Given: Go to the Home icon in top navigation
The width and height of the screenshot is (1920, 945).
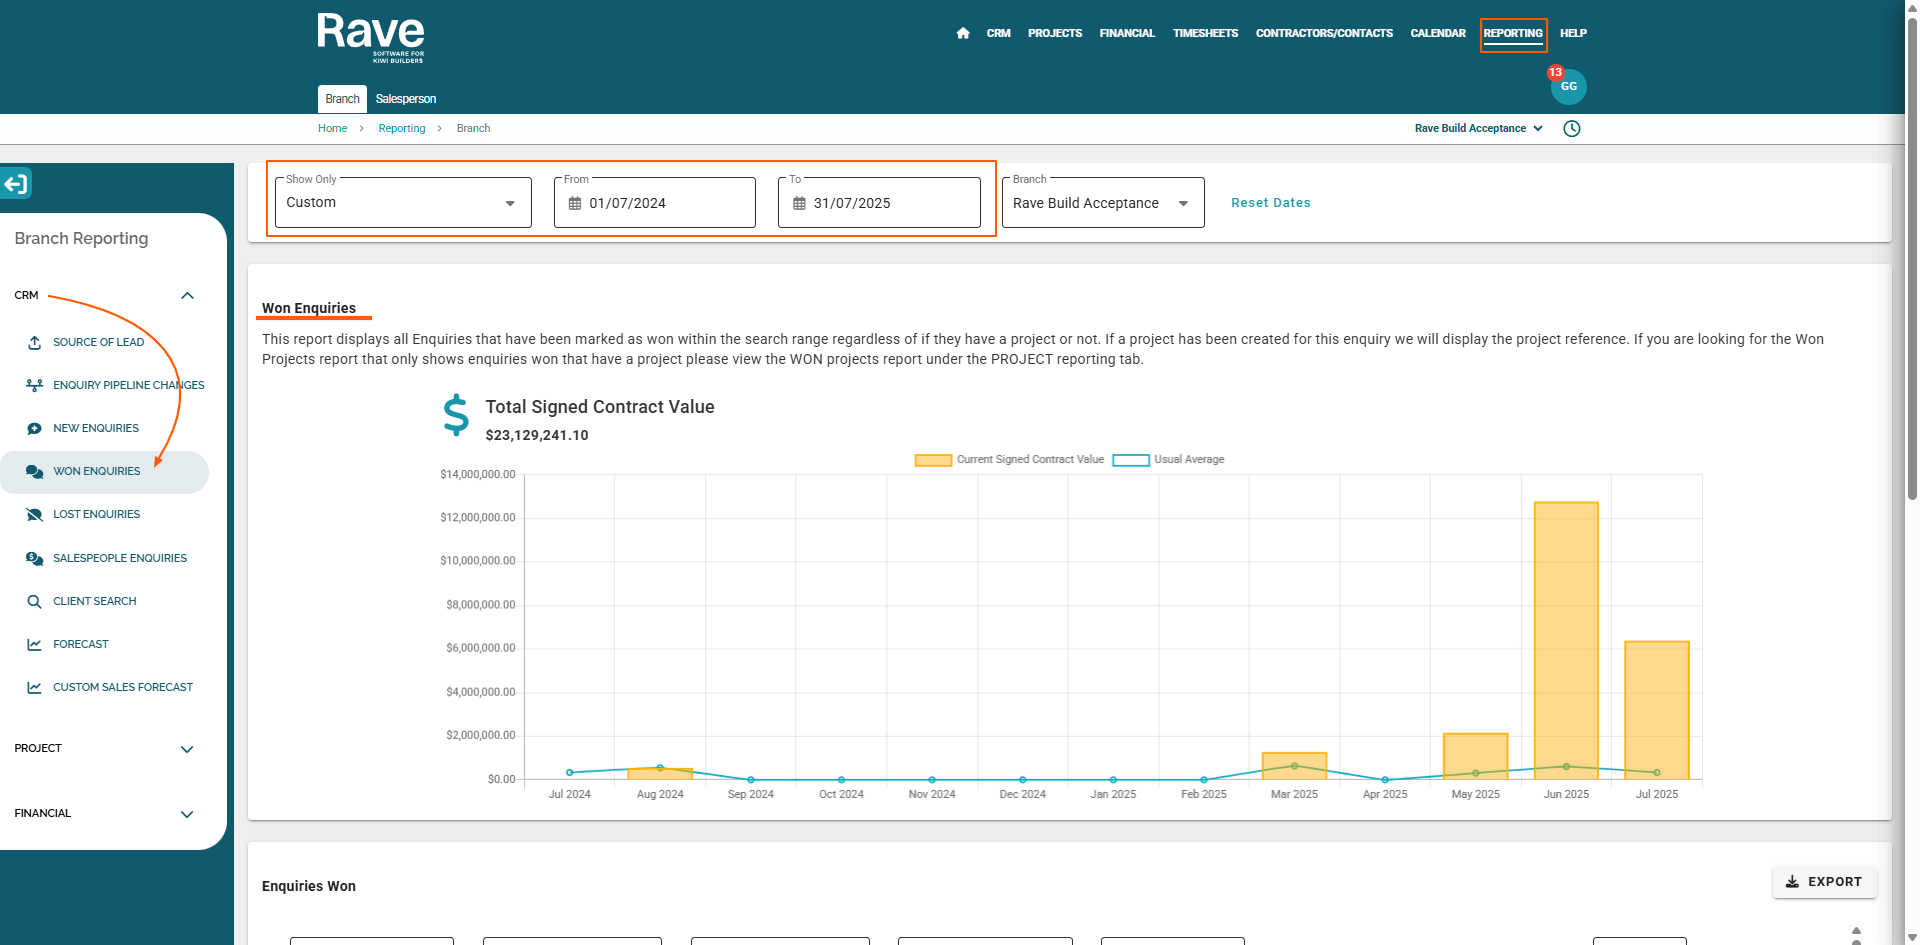Looking at the screenshot, I should pyautogui.click(x=962, y=33).
